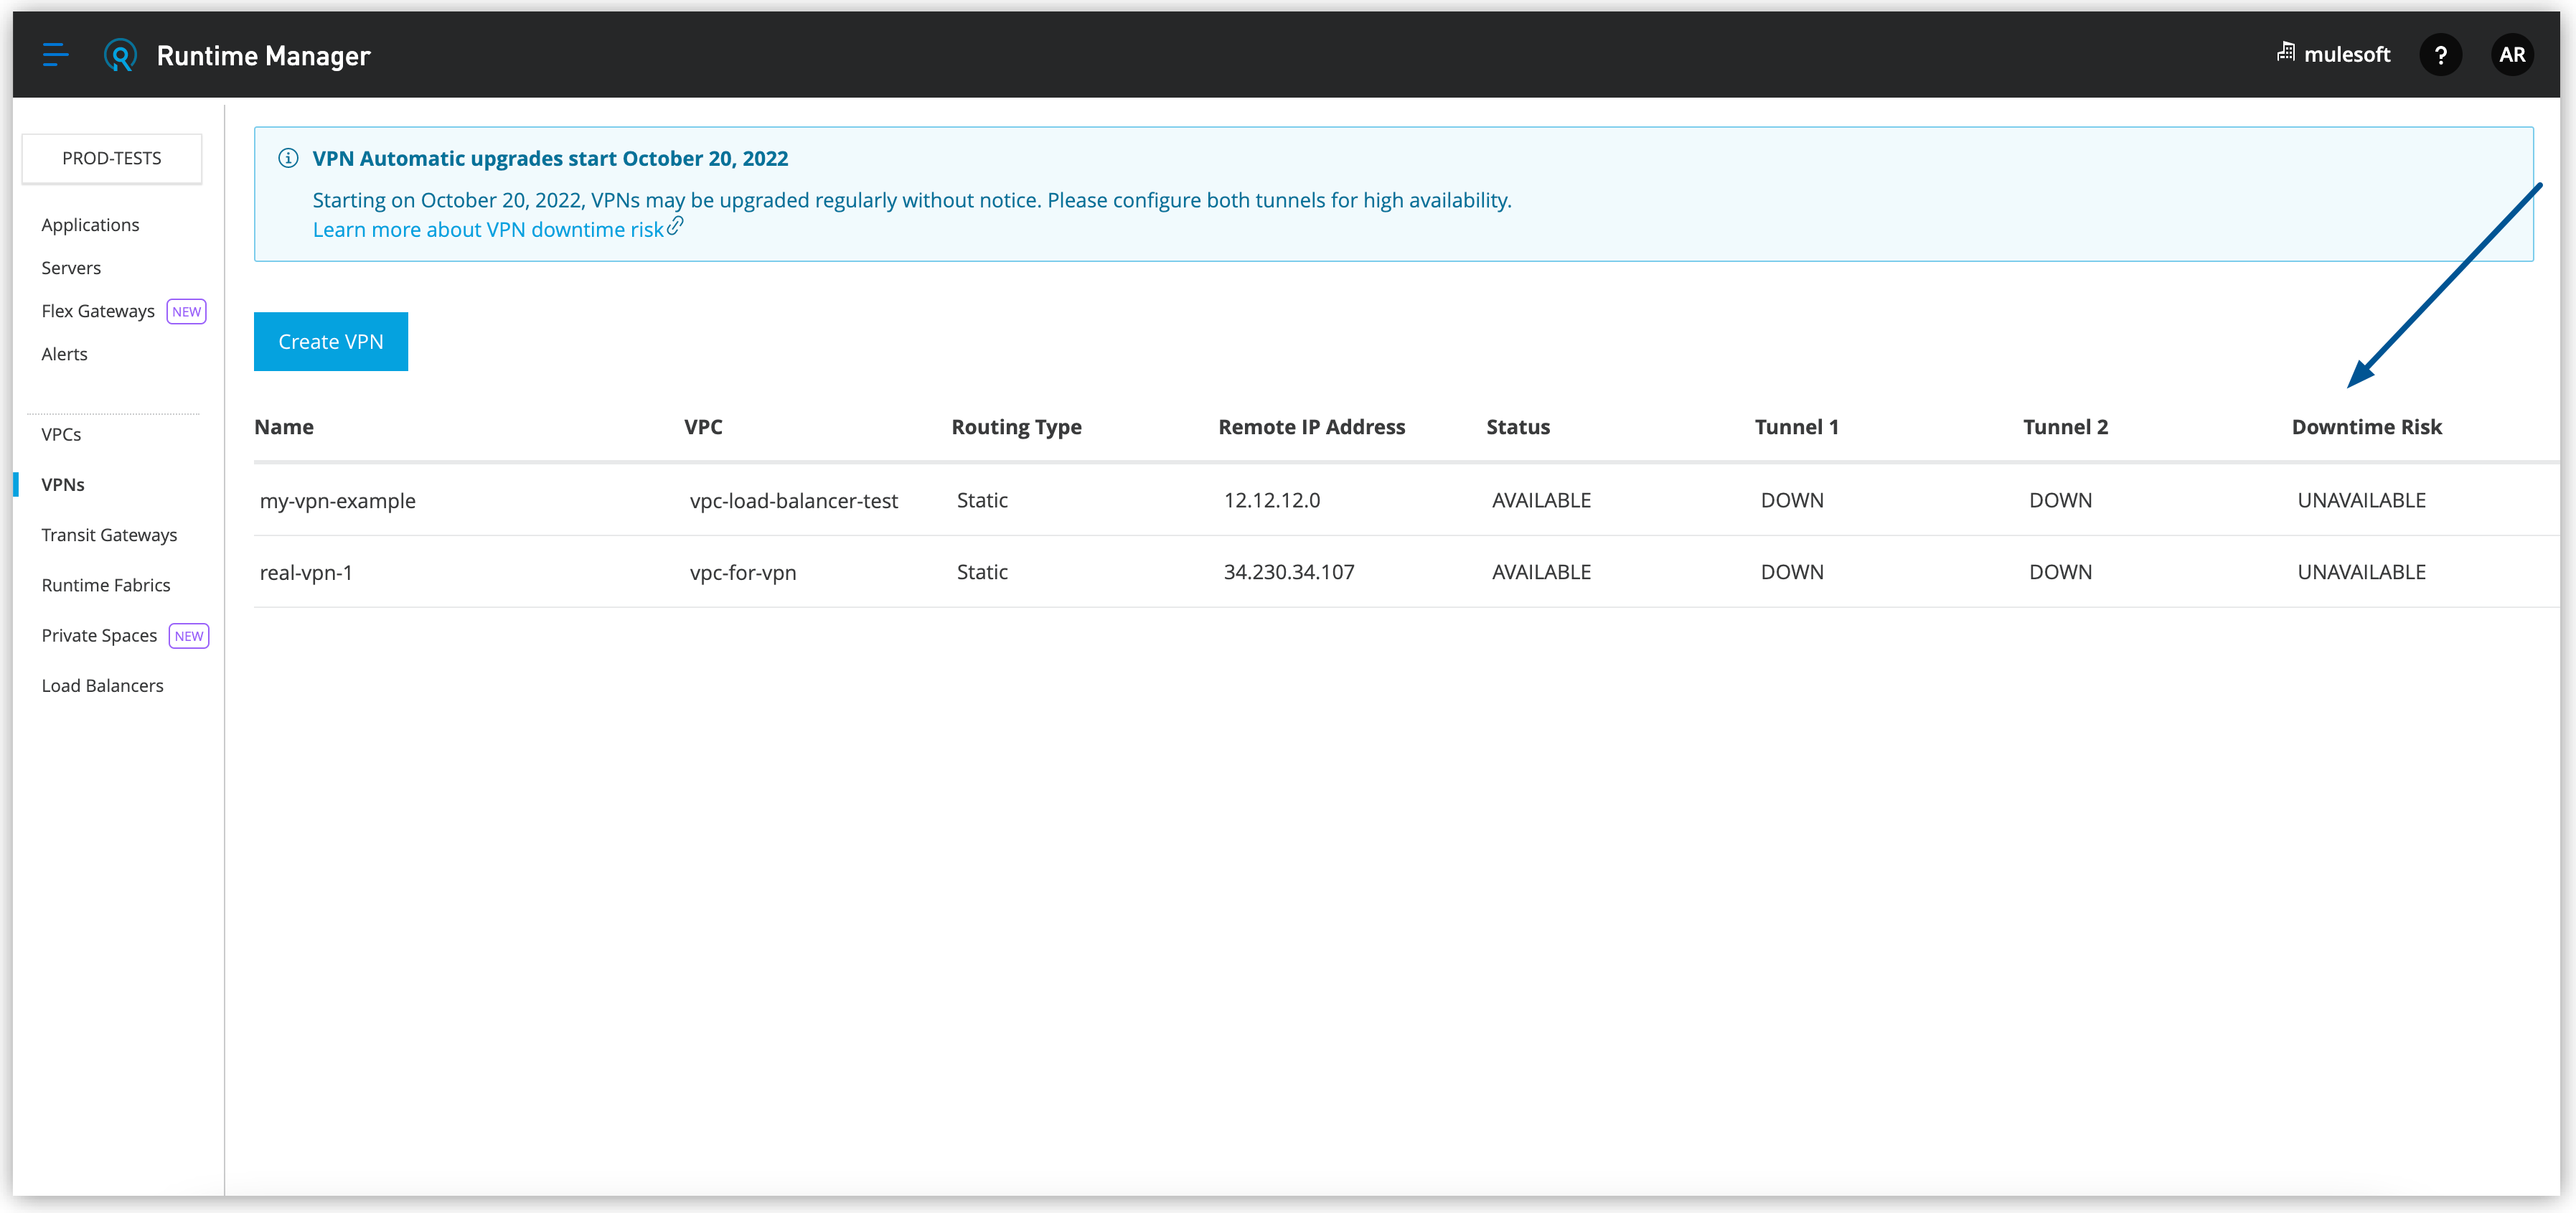
Task: Switch to the Servers section
Action: [x=70, y=267]
